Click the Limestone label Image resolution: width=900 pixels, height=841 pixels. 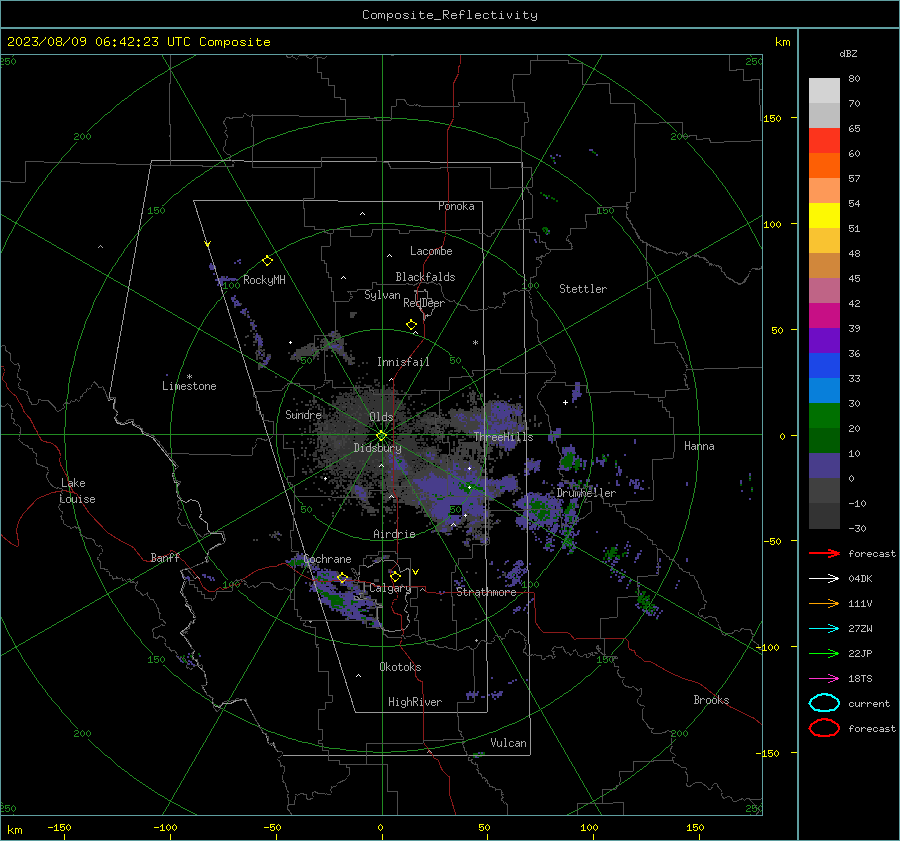pyautogui.click(x=189, y=386)
